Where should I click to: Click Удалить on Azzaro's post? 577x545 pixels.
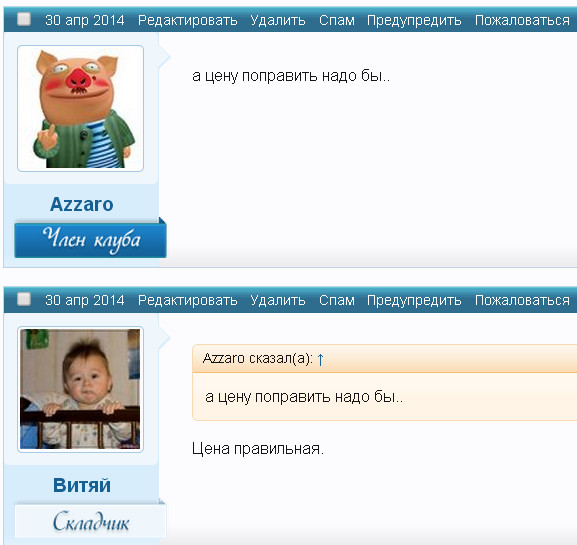click(x=278, y=20)
